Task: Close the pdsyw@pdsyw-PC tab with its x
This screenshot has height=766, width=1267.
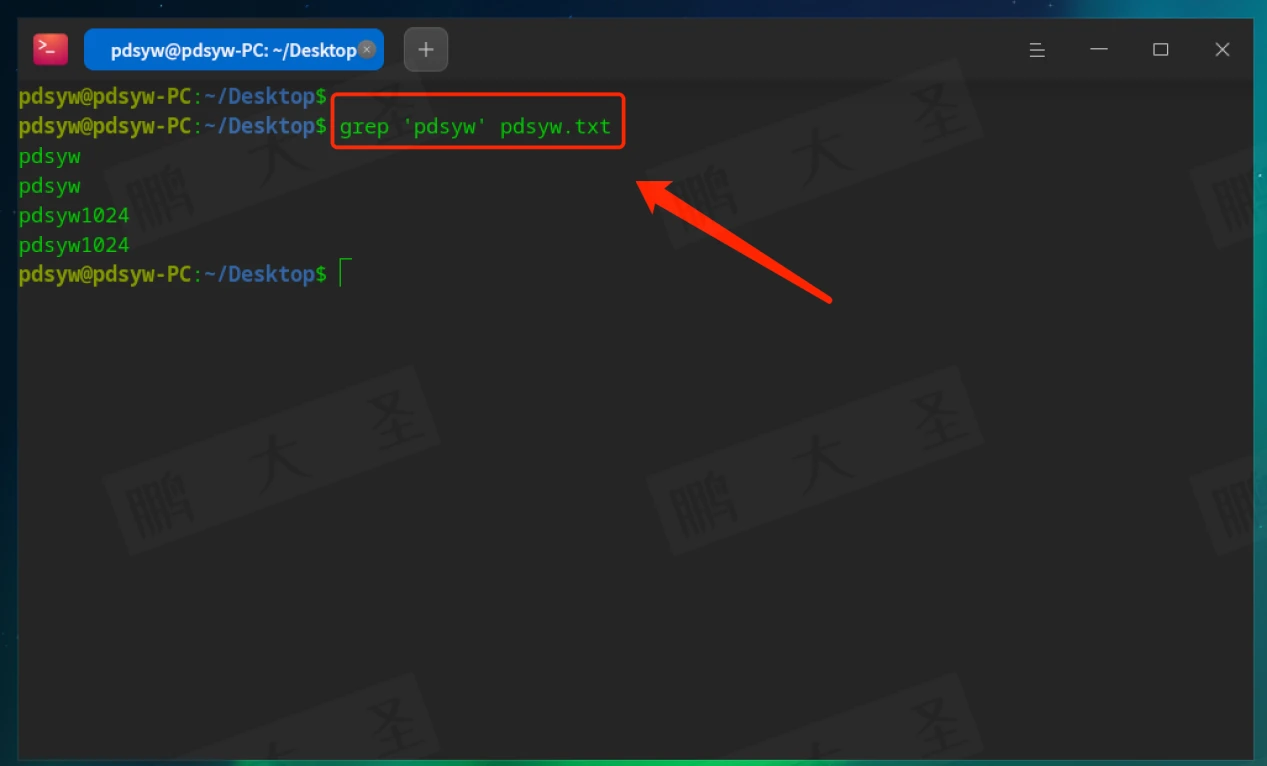Action: pyautogui.click(x=367, y=49)
